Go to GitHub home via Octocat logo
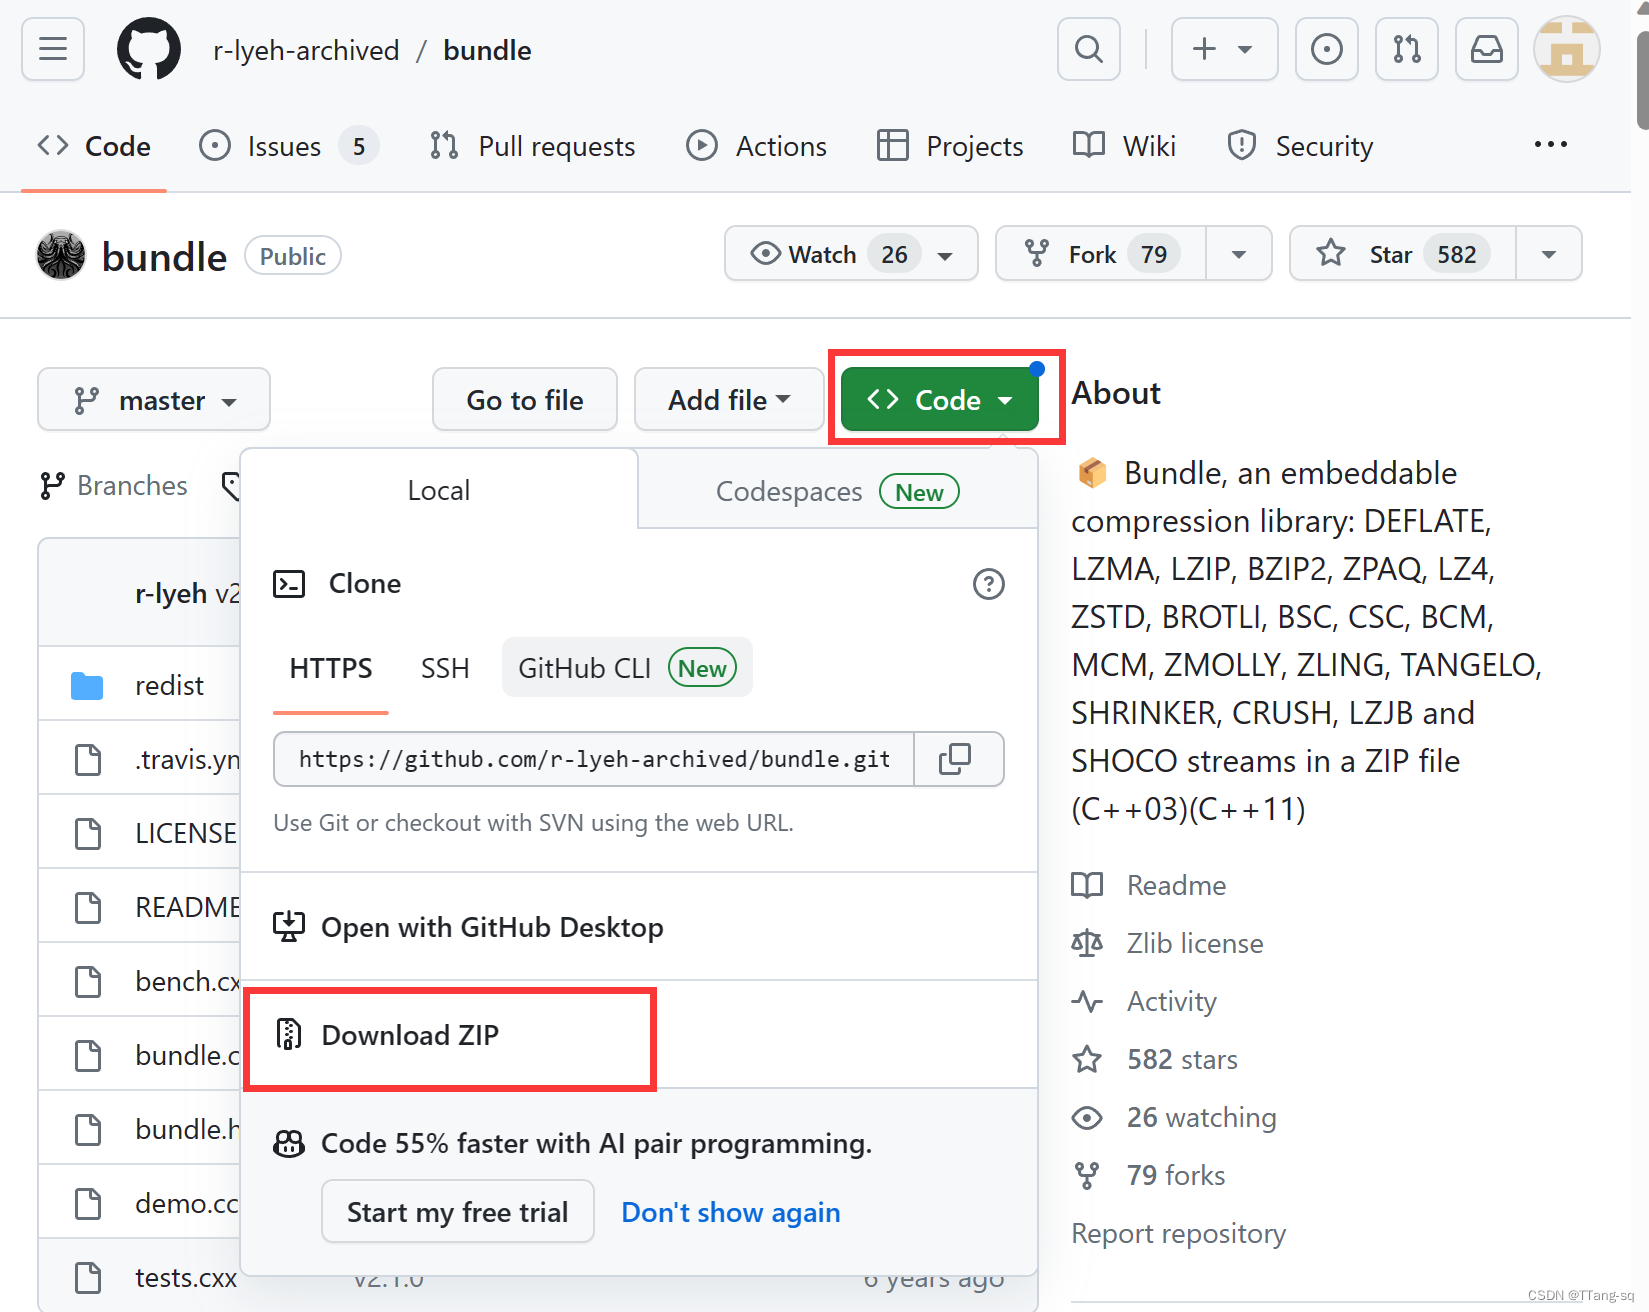The image size is (1649, 1312). (x=149, y=49)
